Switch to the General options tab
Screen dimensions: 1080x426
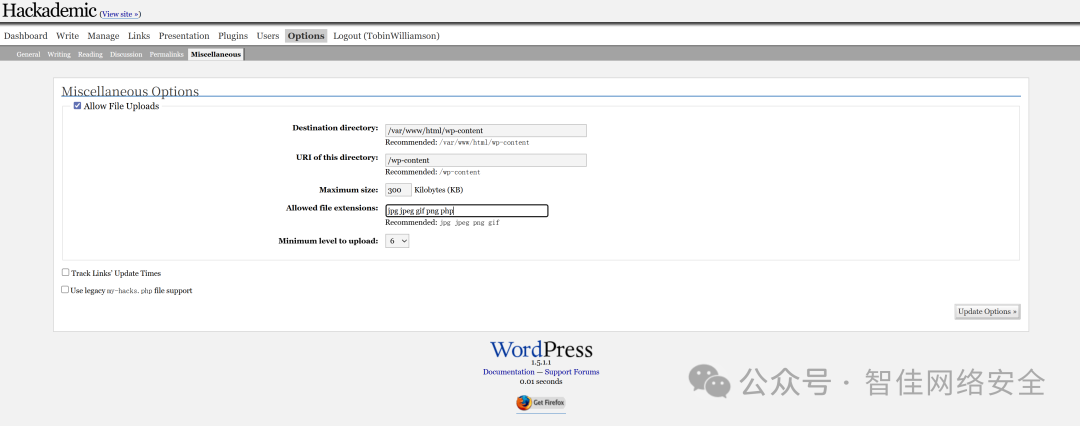[x=28, y=54]
